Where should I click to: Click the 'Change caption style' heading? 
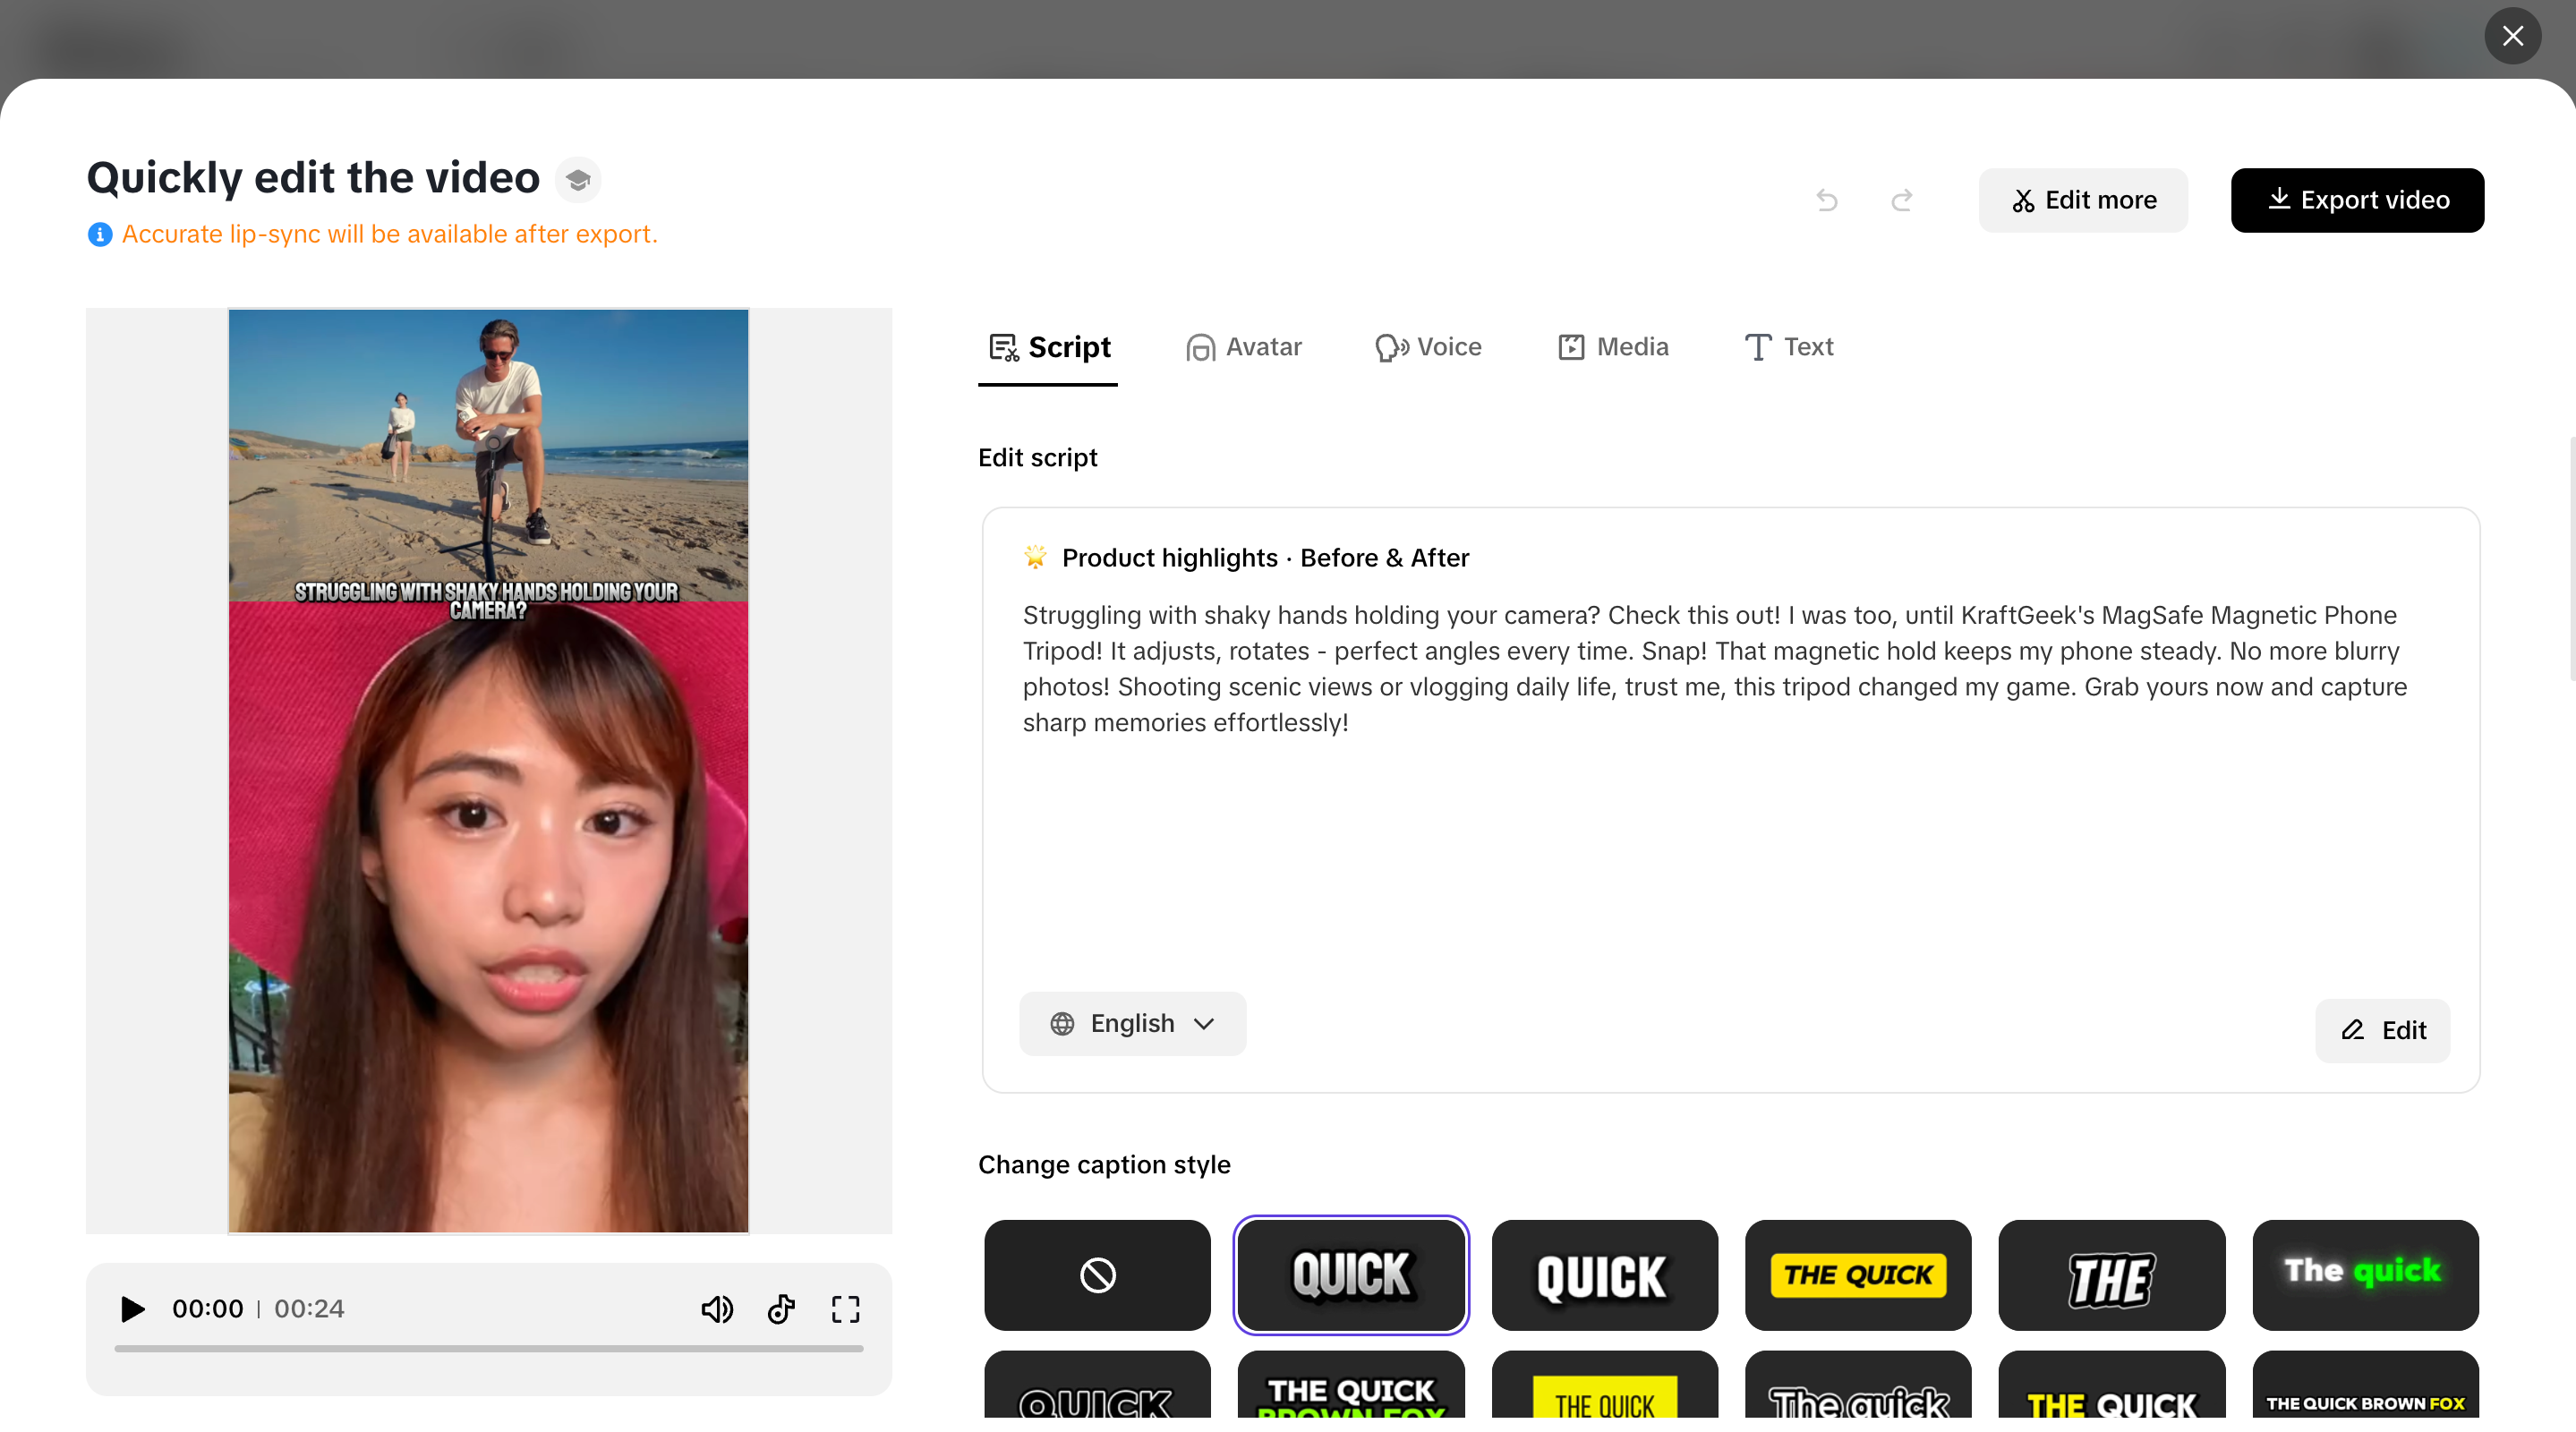pos(1104,1165)
